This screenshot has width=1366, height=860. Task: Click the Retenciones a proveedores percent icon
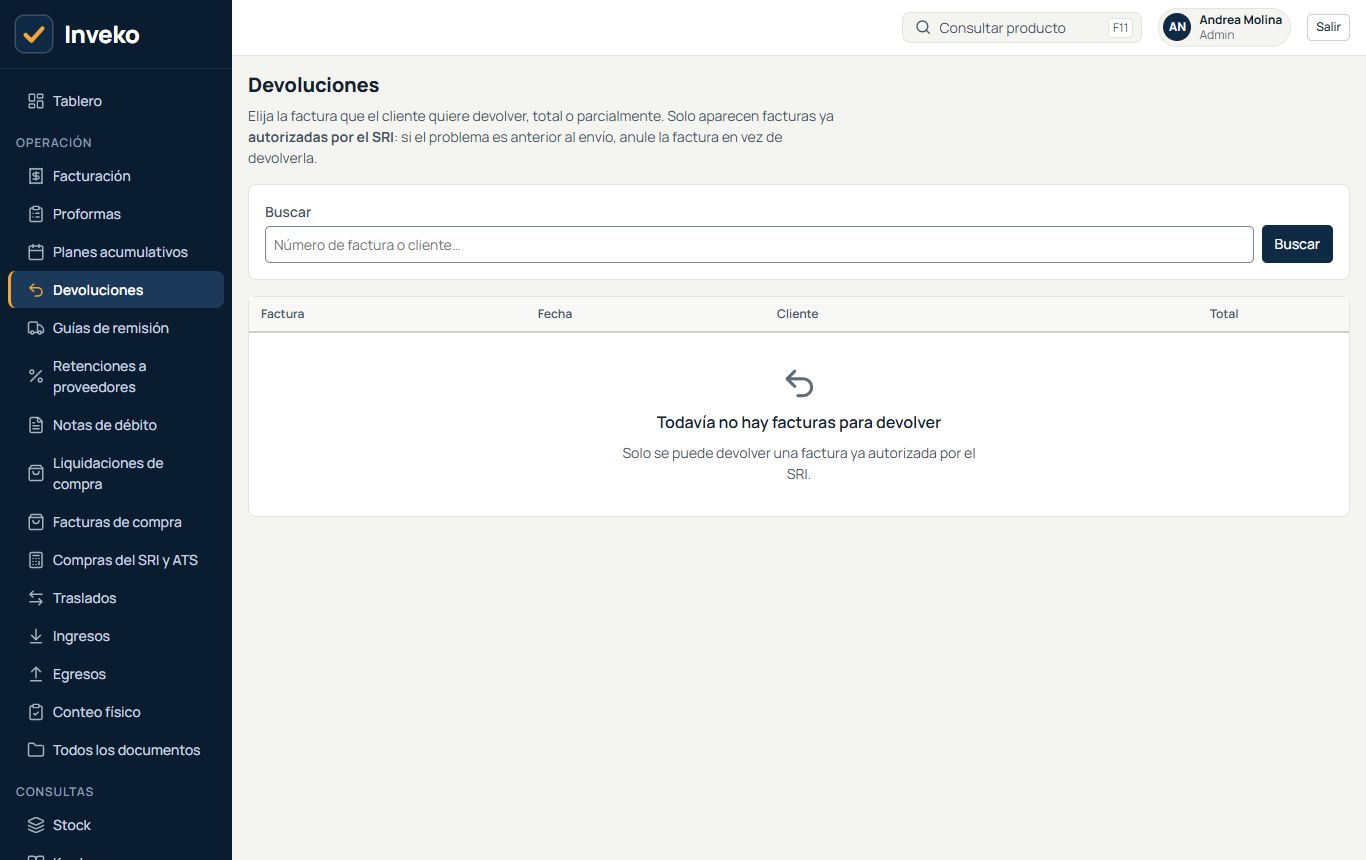[x=36, y=376]
